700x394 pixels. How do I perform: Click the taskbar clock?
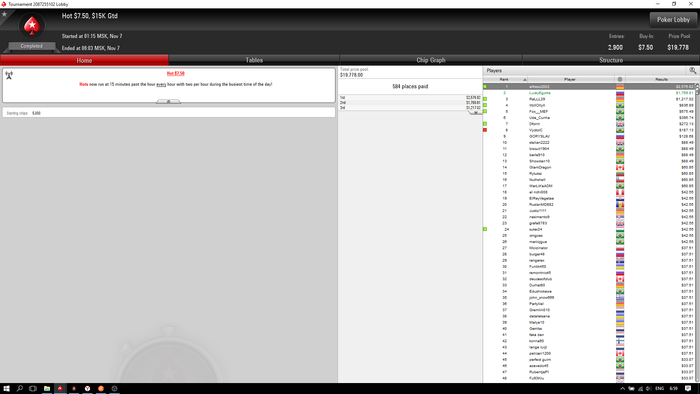pos(675,389)
